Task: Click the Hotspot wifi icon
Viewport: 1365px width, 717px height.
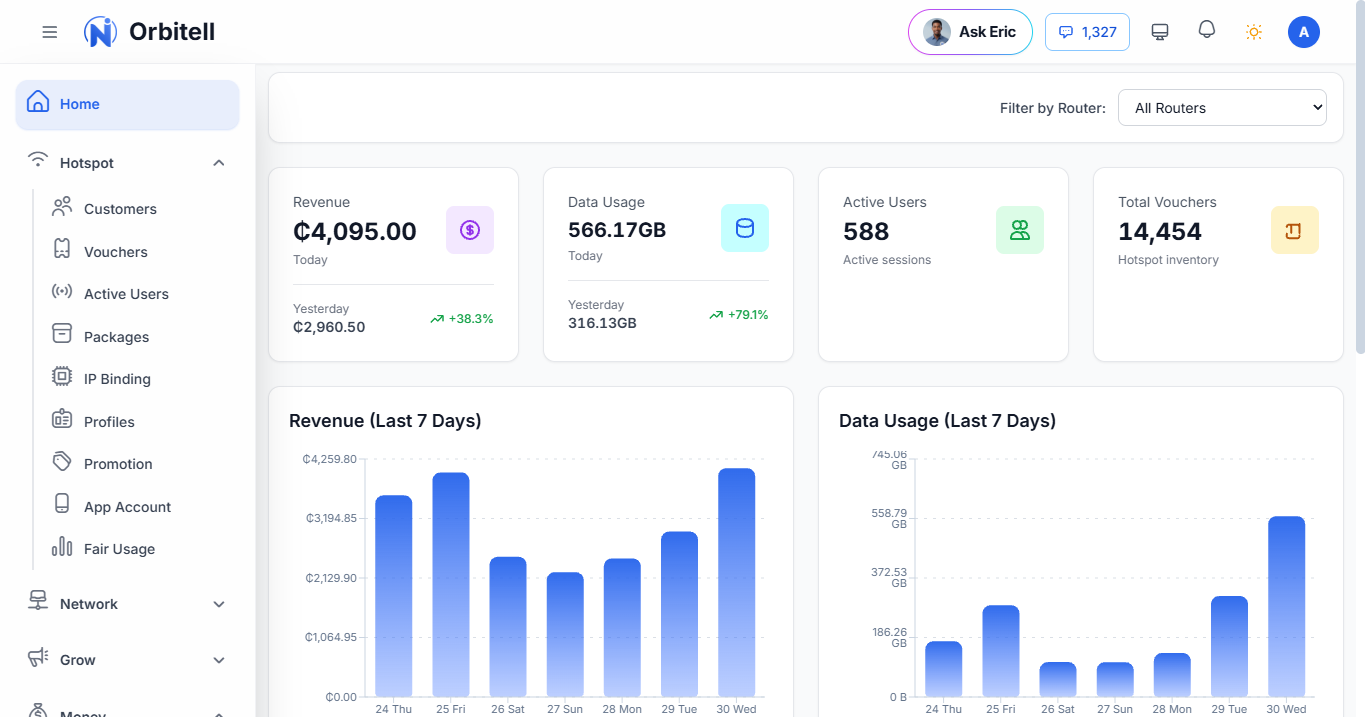Action: [x=38, y=160]
